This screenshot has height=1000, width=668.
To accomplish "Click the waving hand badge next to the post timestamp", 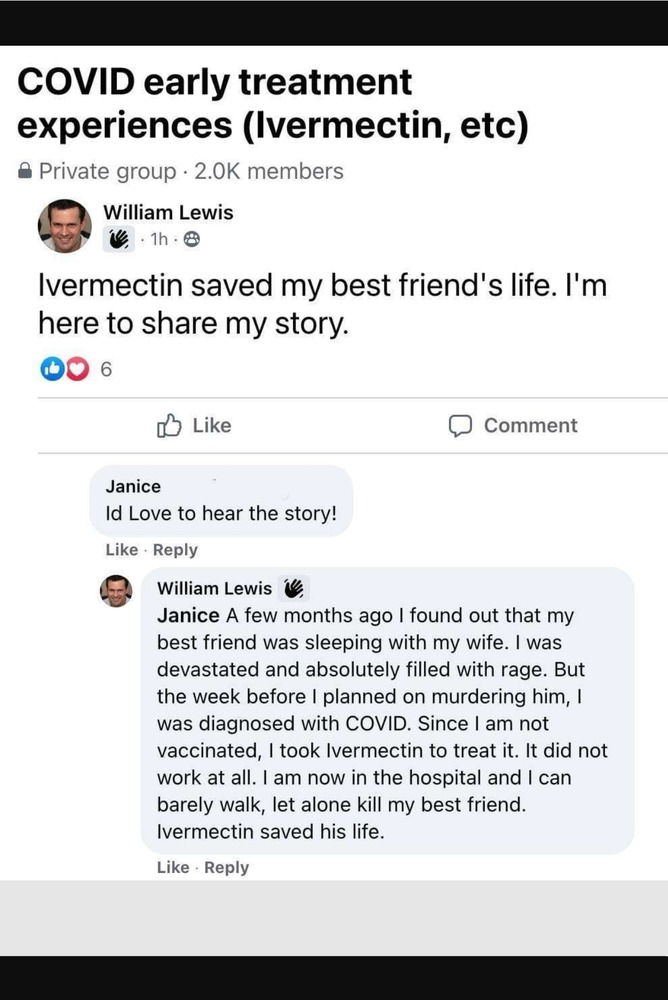I will (119, 239).
